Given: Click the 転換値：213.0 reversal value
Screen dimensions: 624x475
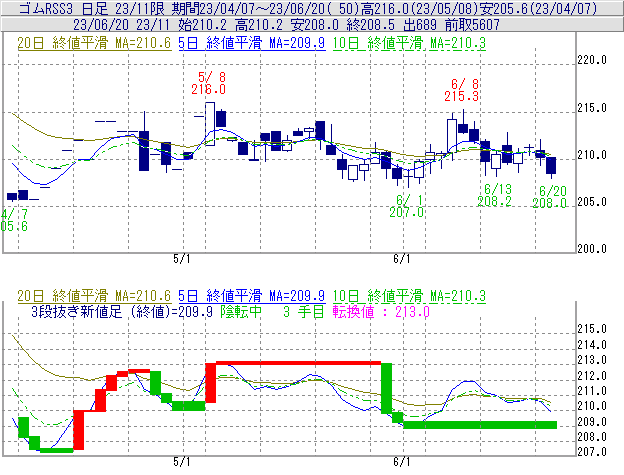Looking at the screenshot, I should [x=381, y=311].
